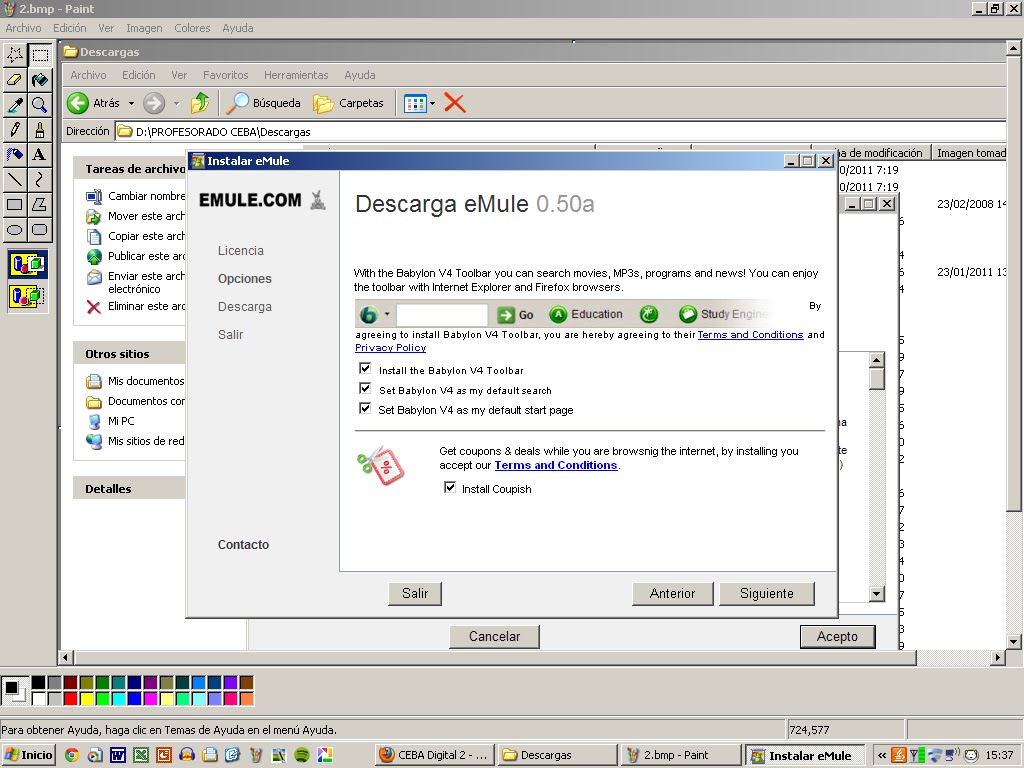This screenshot has width=1024, height=768.
Task: Click the Word icon in quick launch
Action: coord(118,755)
